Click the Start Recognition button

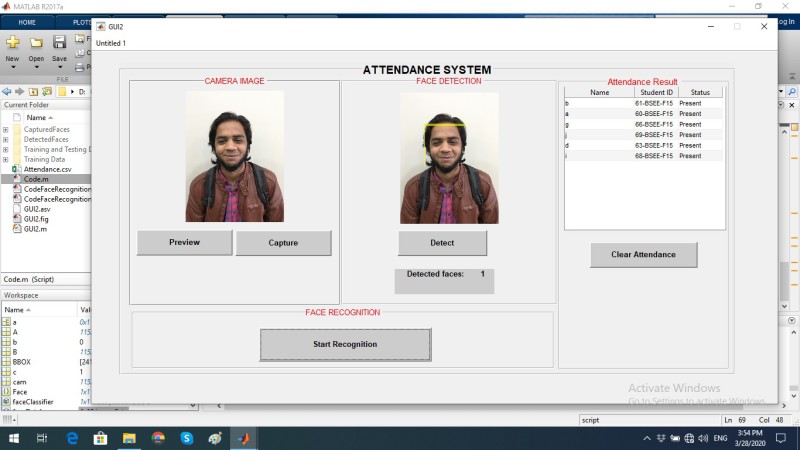tap(345, 344)
